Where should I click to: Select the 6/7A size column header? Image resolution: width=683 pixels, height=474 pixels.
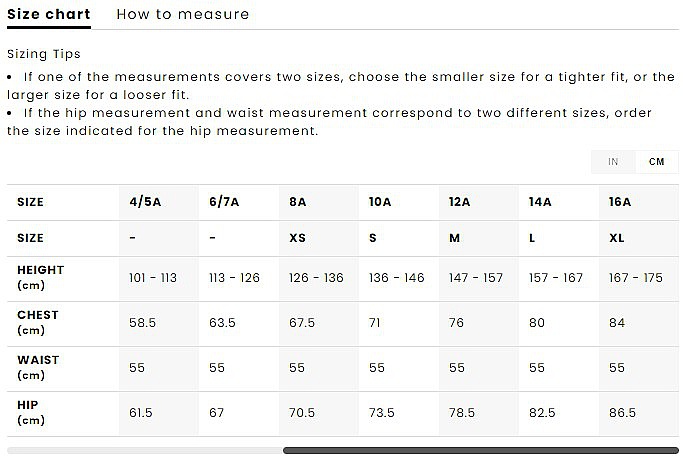pos(225,202)
